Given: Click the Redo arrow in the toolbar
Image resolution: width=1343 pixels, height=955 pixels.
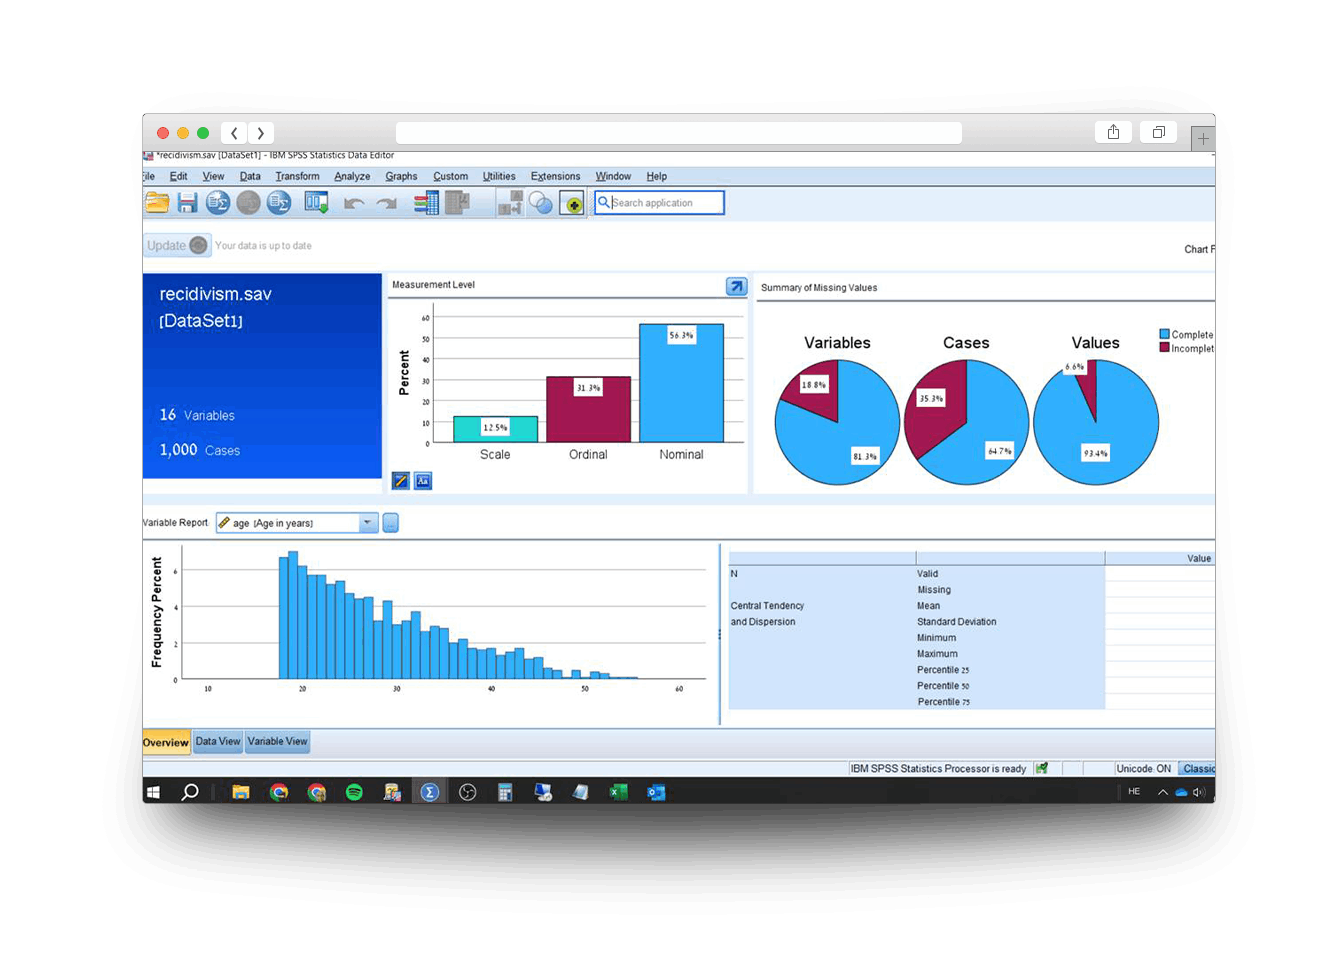Looking at the screenshot, I should click(x=386, y=203).
